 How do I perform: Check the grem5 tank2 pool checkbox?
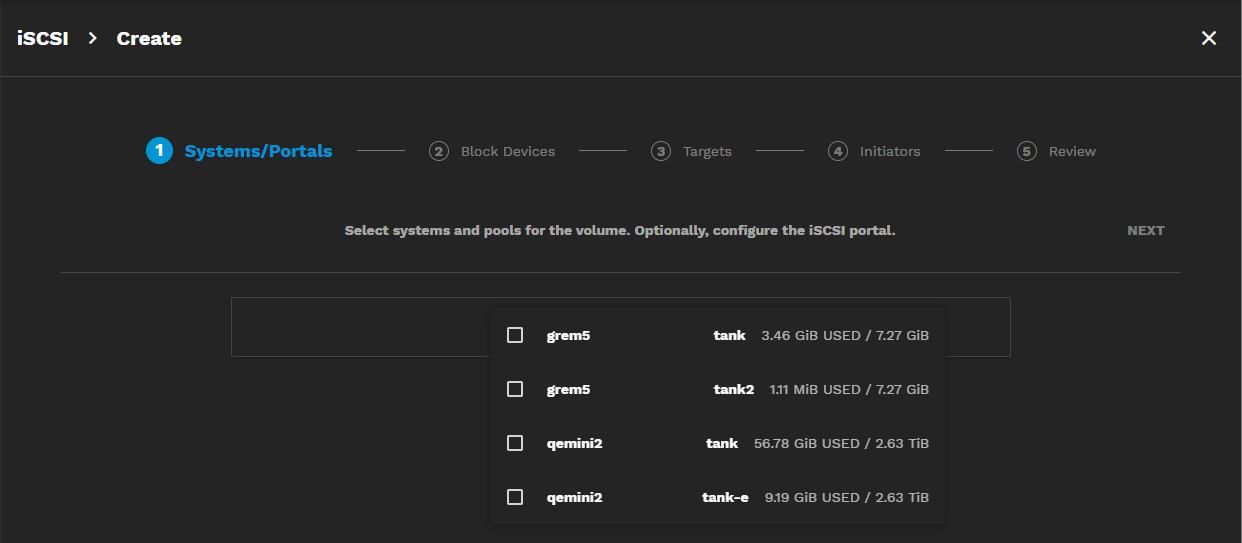[x=515, y=389]
